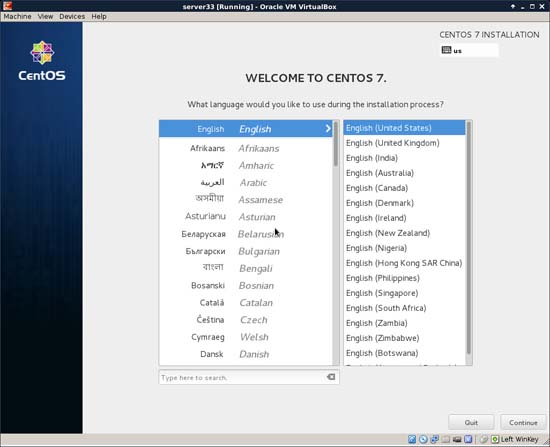Open the View menu

click(45, 16)
